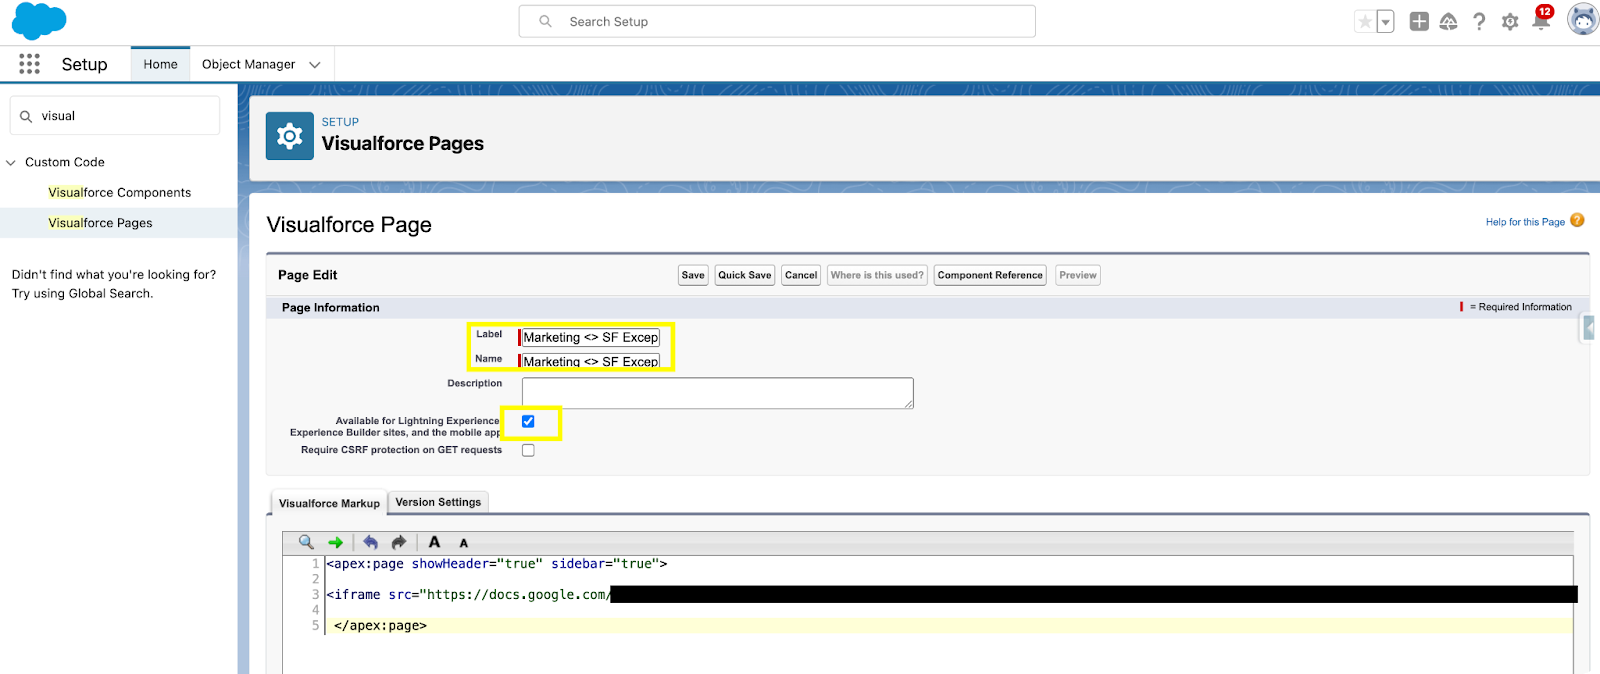Screen dimensions: 1600x674
Task: Open the favorites list dropdown arrow
Action: click(x=1386, y=22)
